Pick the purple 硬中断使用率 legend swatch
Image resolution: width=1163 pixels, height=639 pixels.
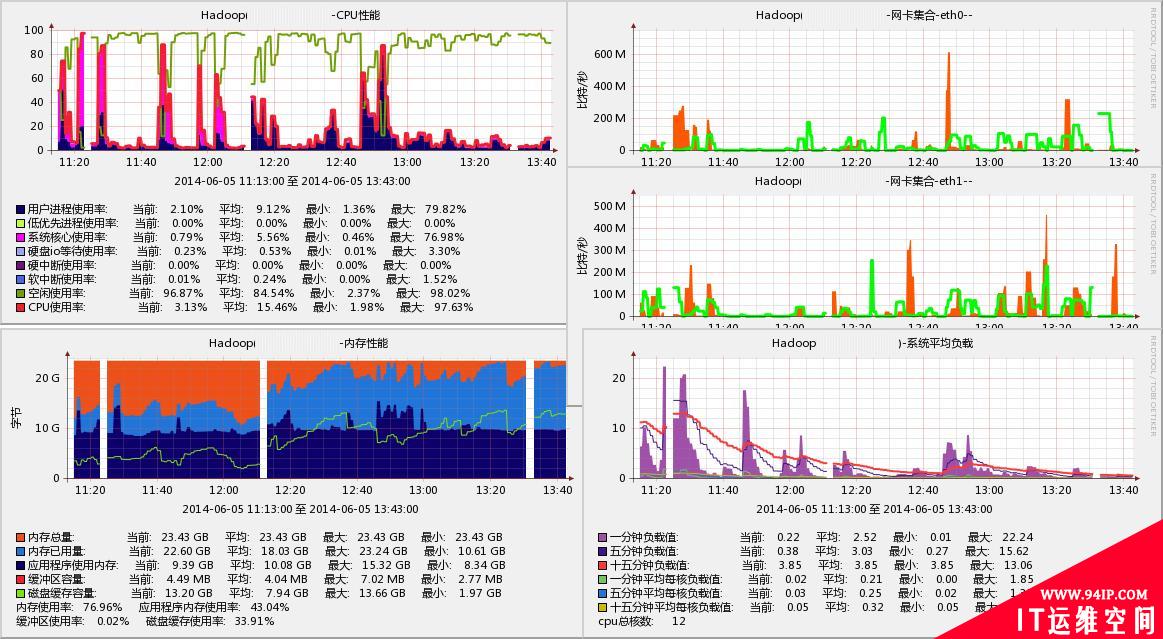coord(20,265)
